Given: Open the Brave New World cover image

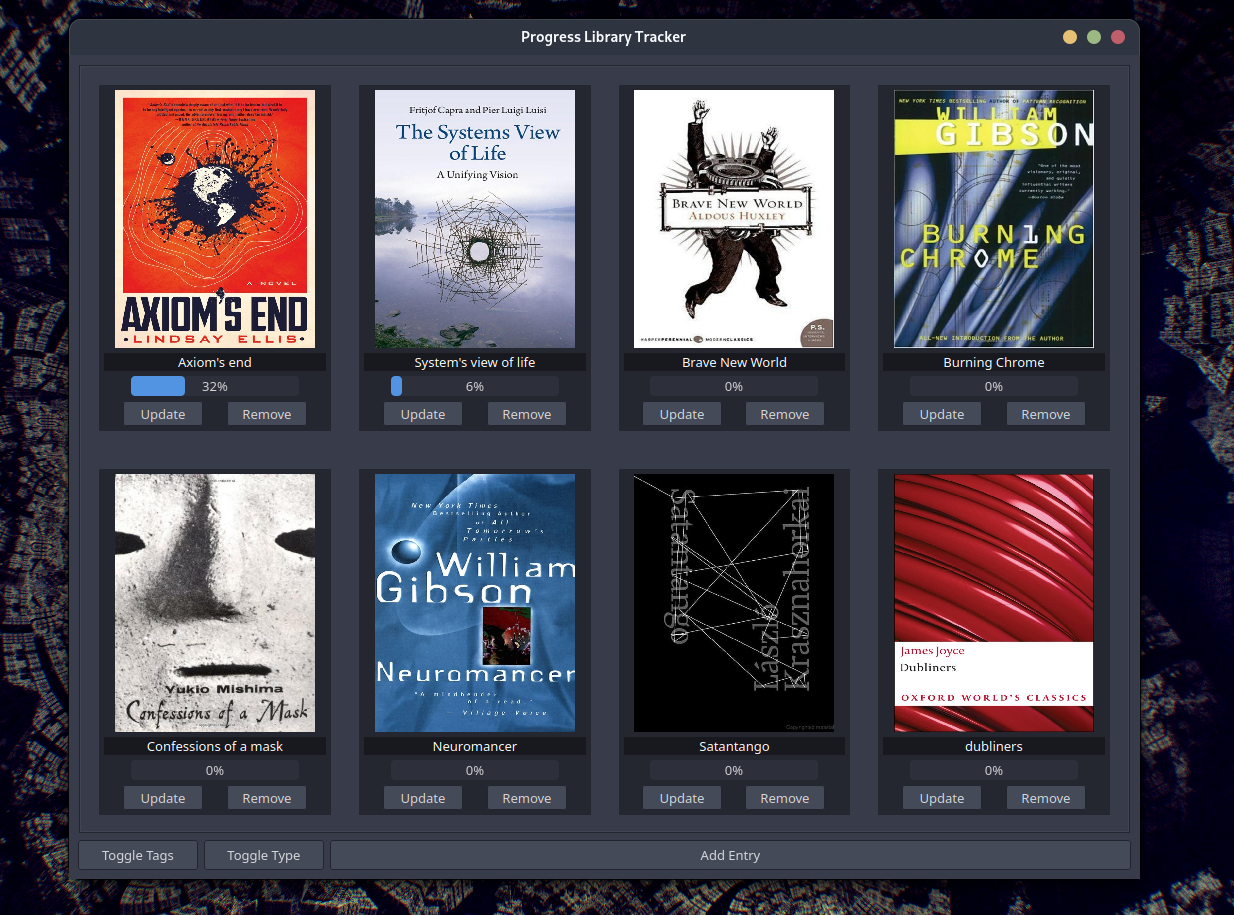Looking at the screenshot, I should point(734,219).
